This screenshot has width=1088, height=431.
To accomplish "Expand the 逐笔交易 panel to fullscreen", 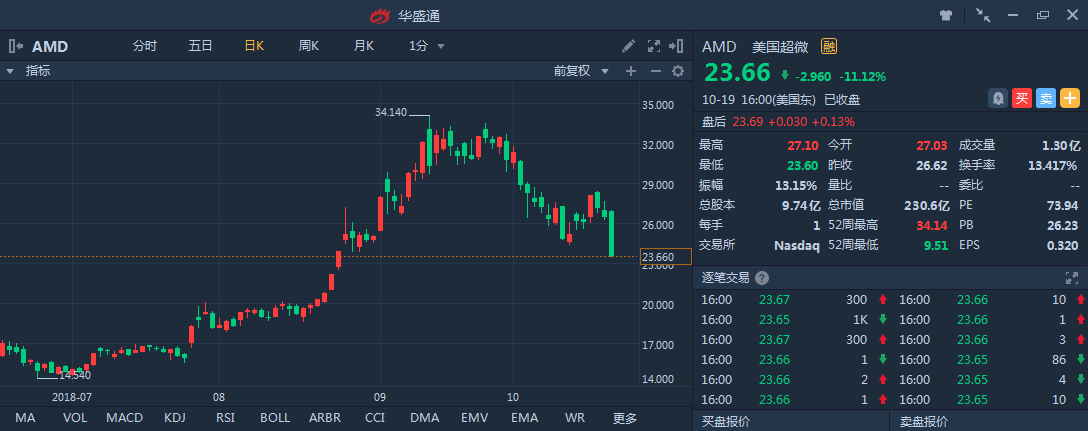I will tap(1073, 278).
